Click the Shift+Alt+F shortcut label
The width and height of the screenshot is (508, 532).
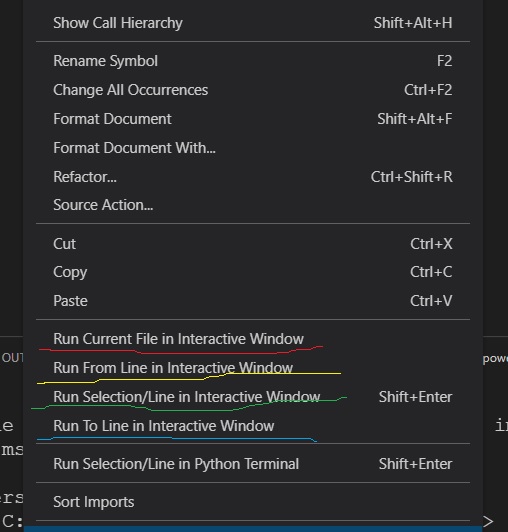point(415,119)
